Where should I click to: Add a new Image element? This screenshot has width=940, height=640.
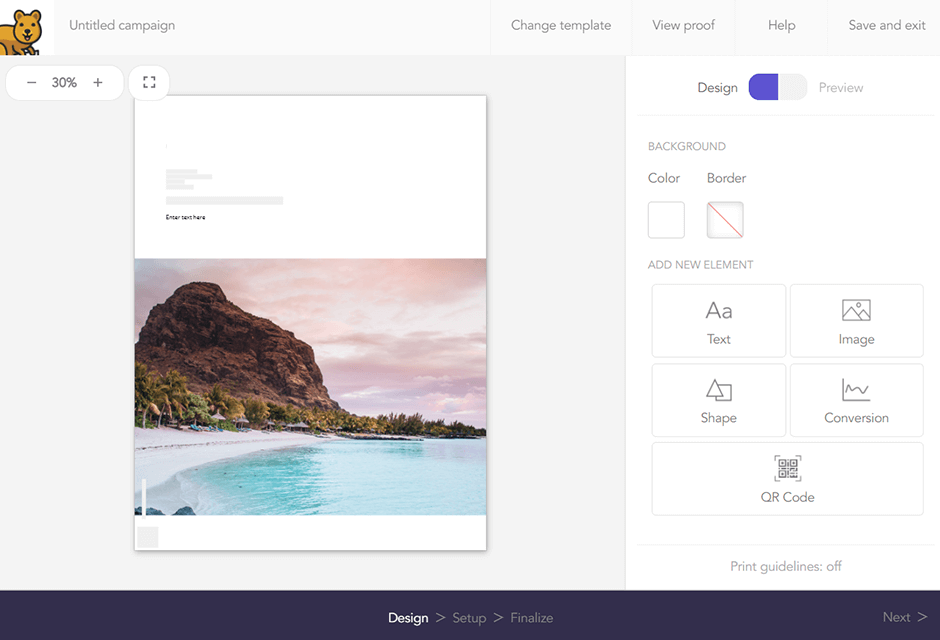[x=856, y=321]
